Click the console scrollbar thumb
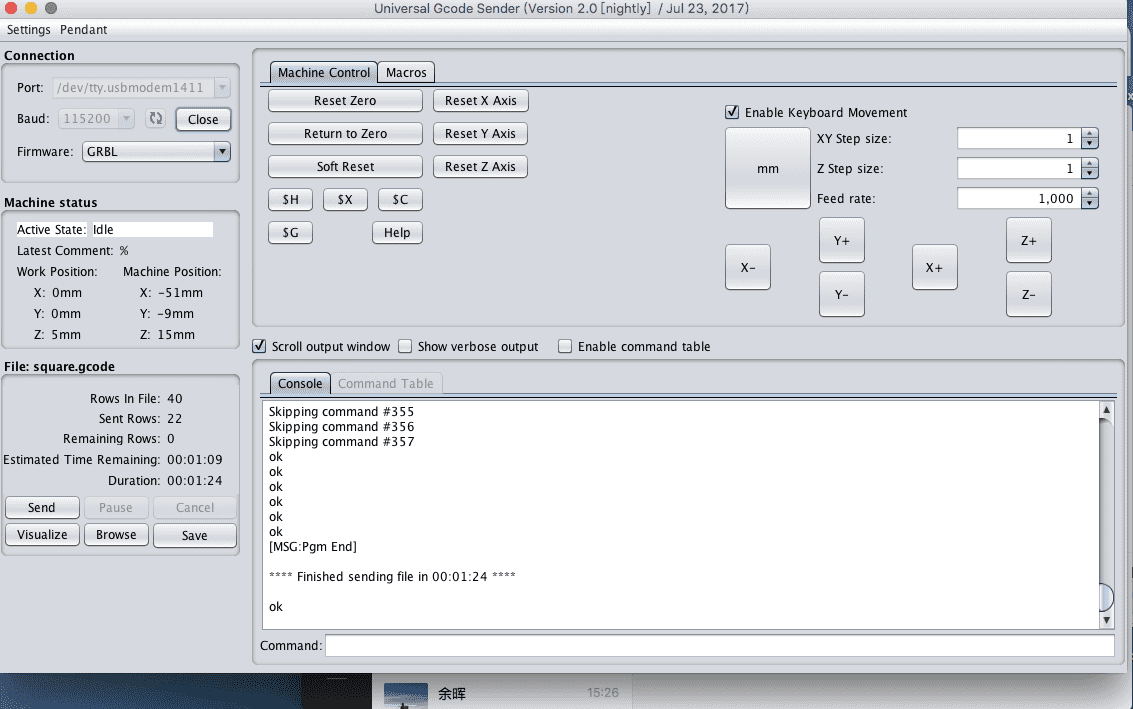Screen dimensions: 1133x709 1106,597
